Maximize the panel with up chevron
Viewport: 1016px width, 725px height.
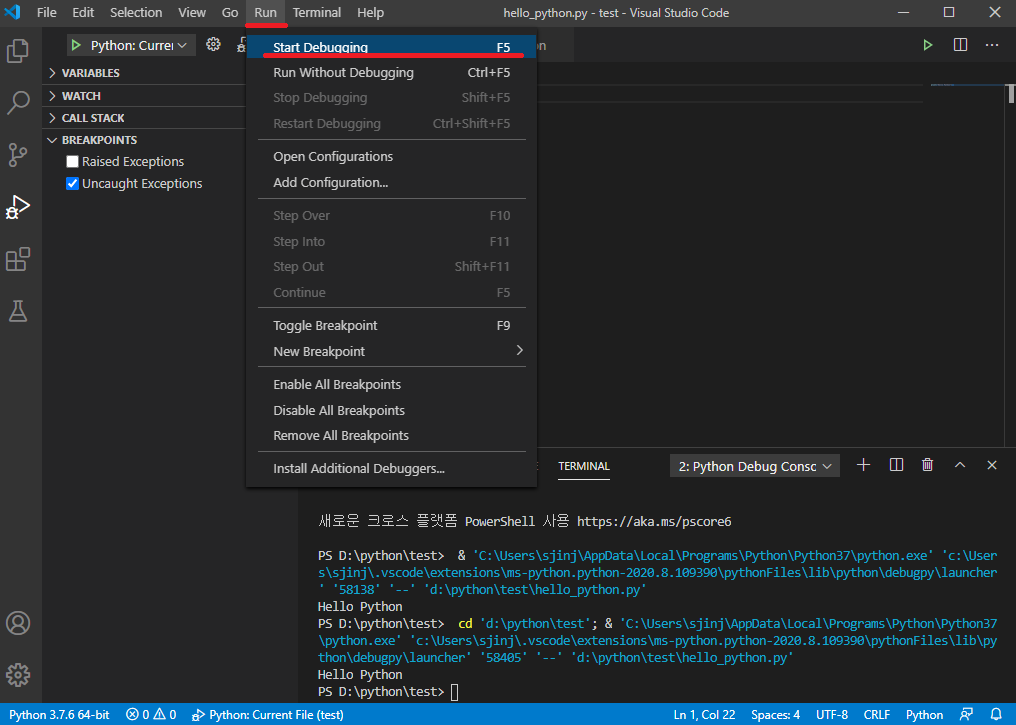point(960,465)
